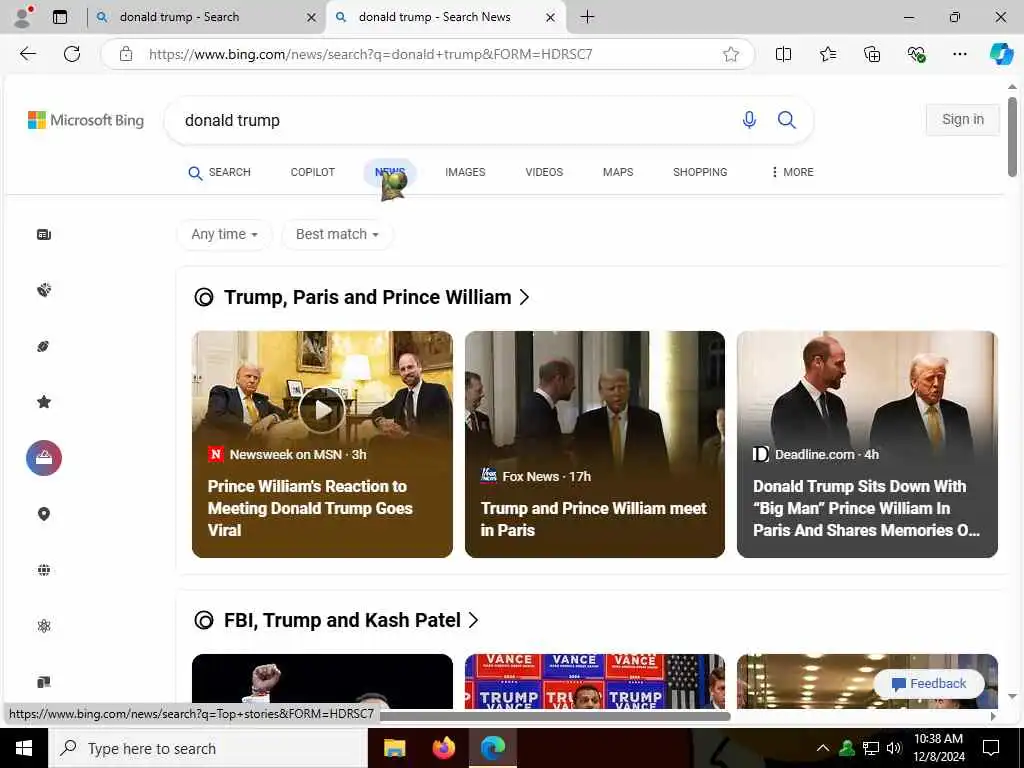This screenshot has width=1024, height=768.
Task: Open Browser essentials heart icon
Action: (x=916, y=54)
